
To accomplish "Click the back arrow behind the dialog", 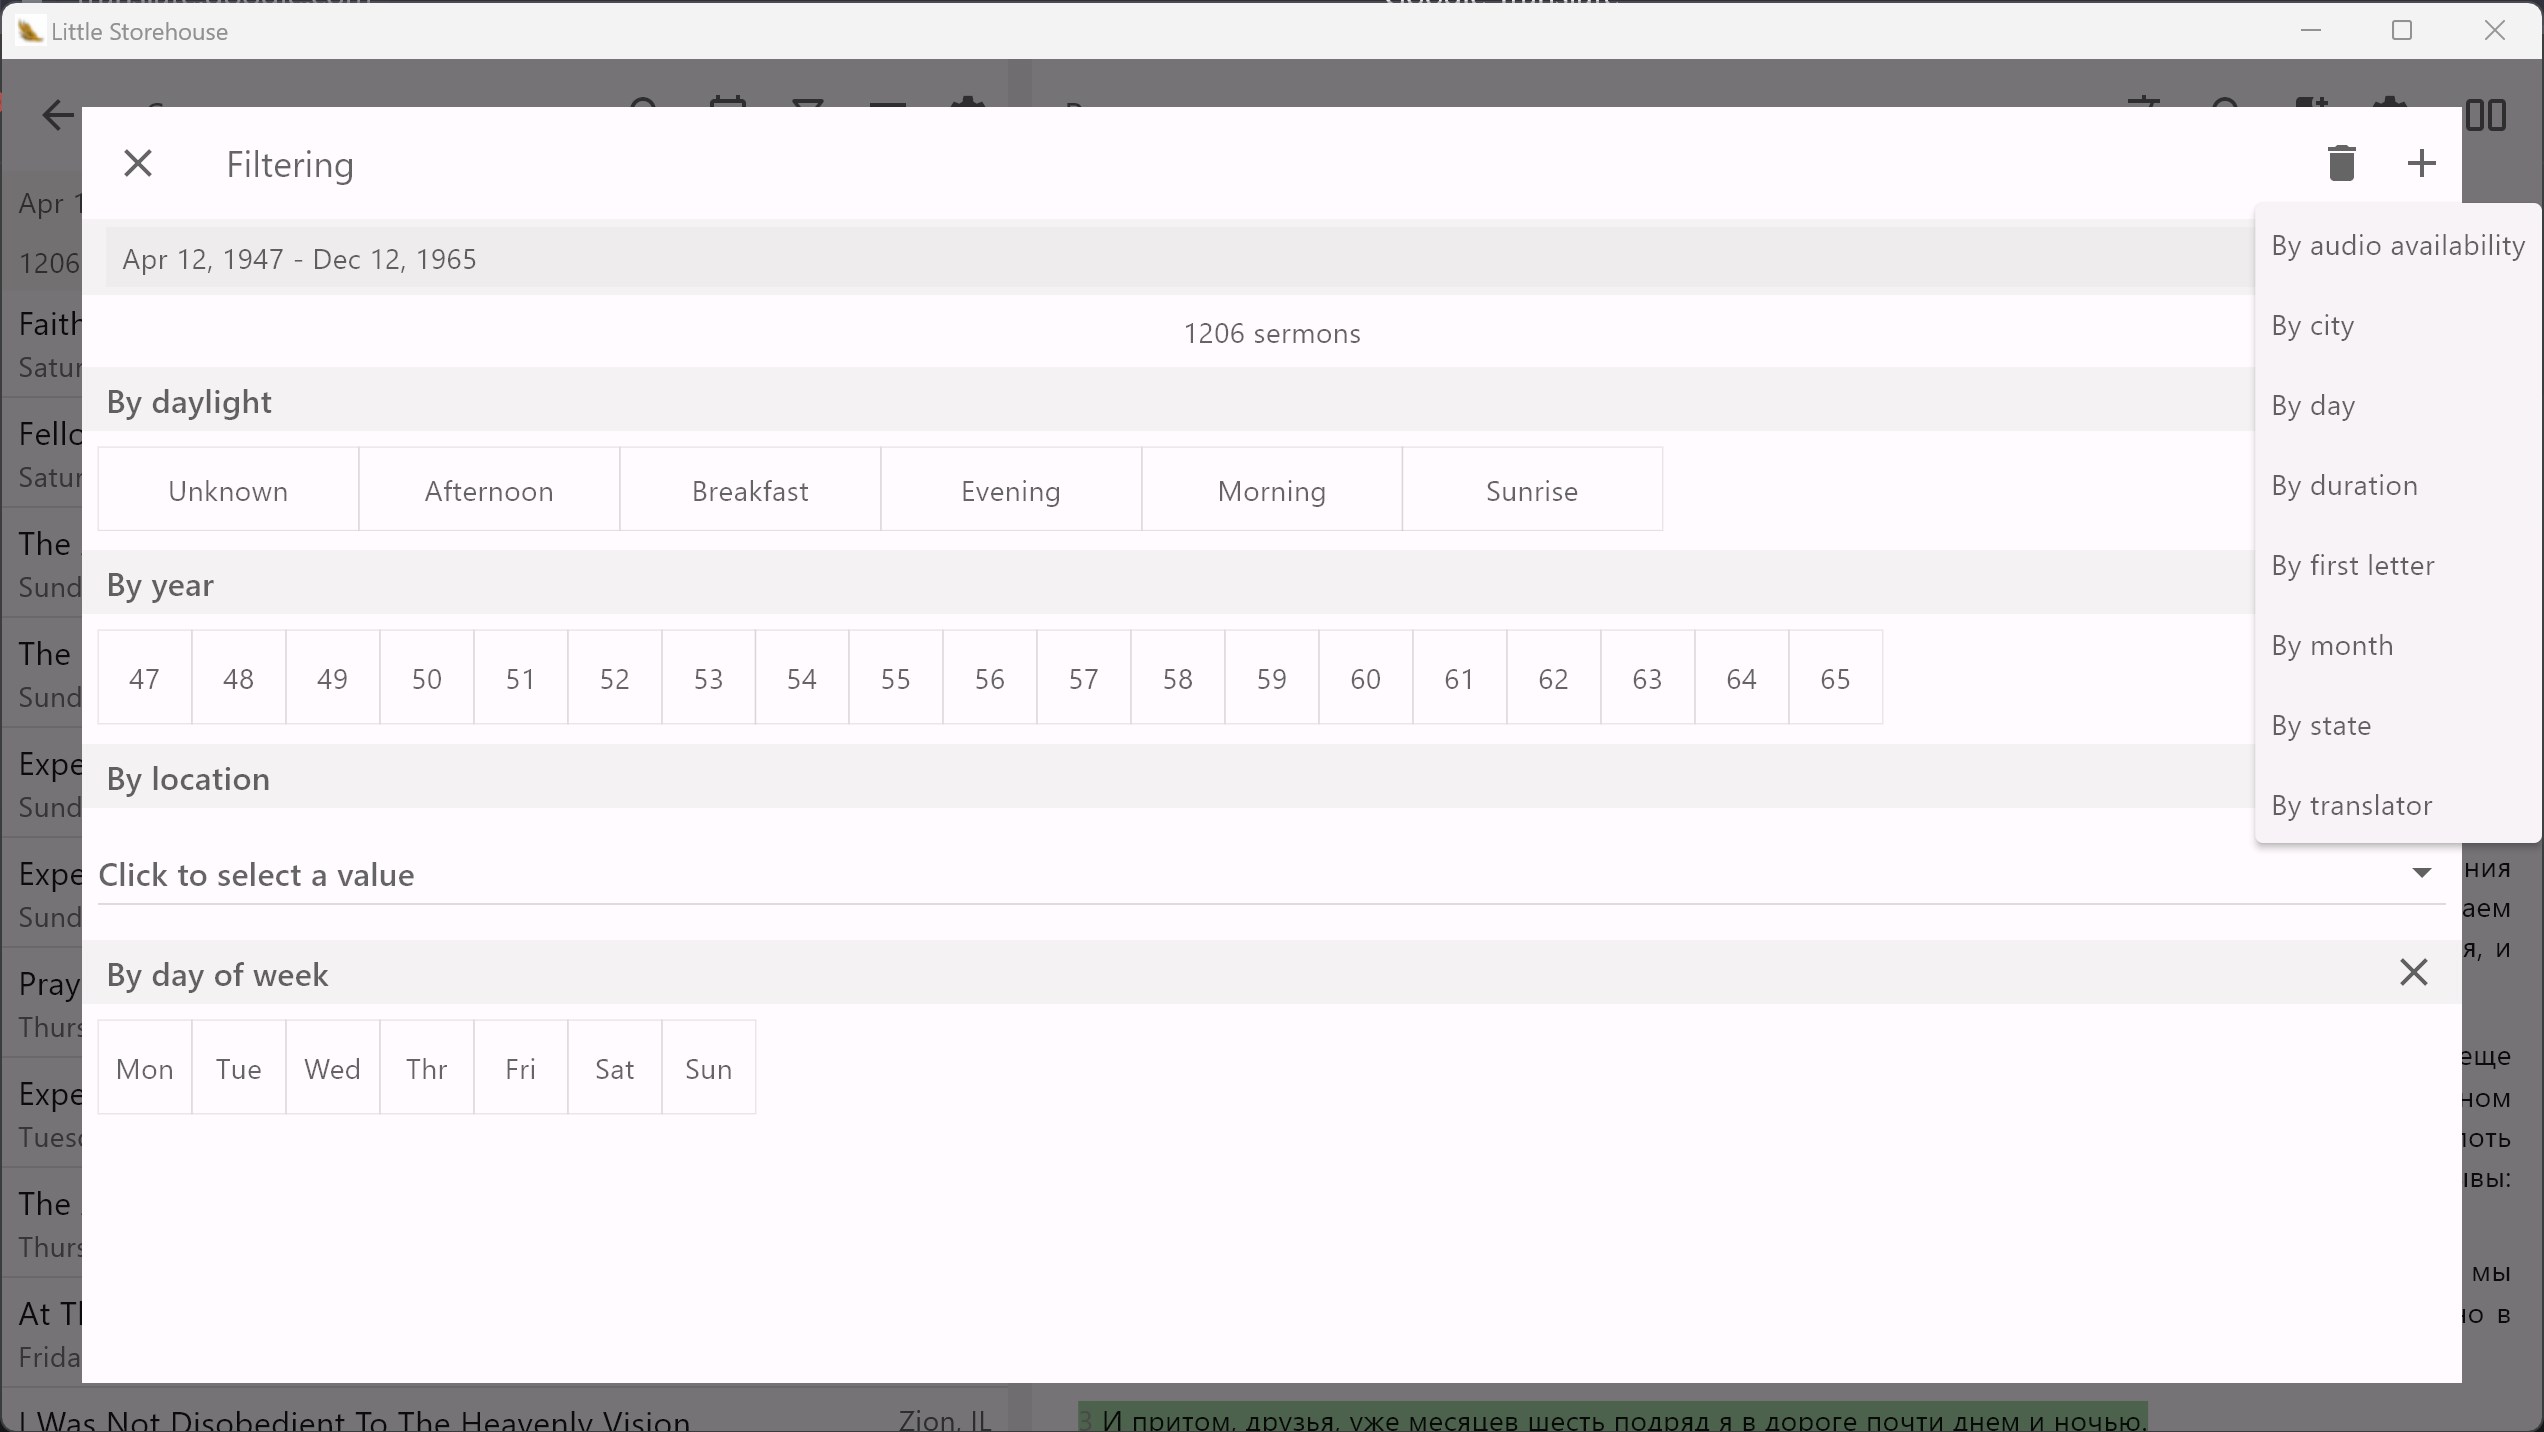I will [57, 115].
